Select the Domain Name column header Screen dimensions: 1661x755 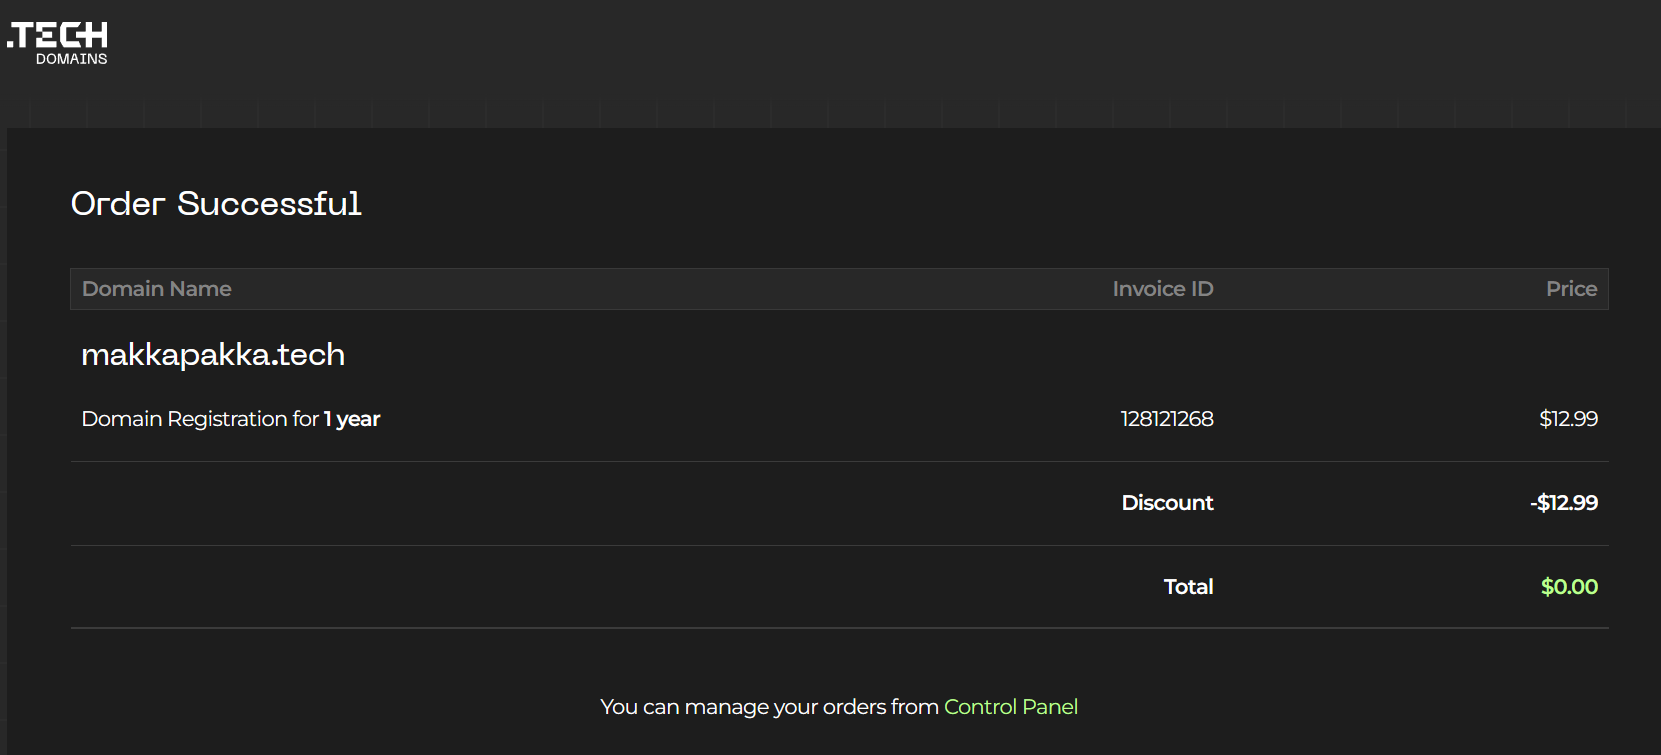[157, 289]
